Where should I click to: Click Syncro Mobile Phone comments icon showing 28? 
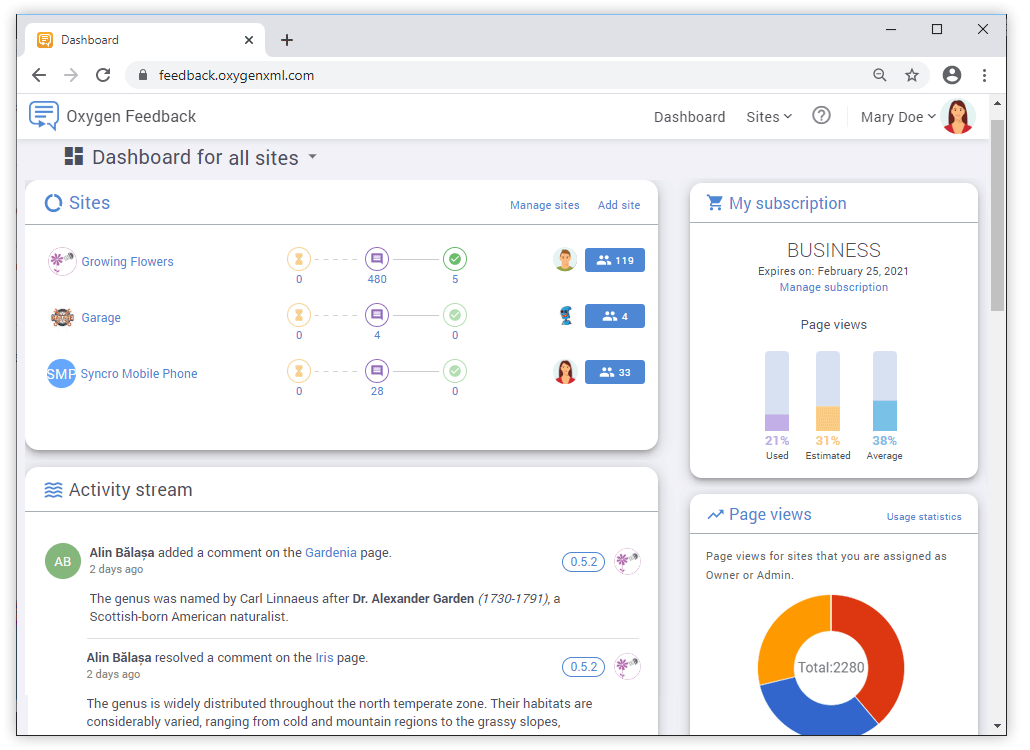[x=377, y=371]
